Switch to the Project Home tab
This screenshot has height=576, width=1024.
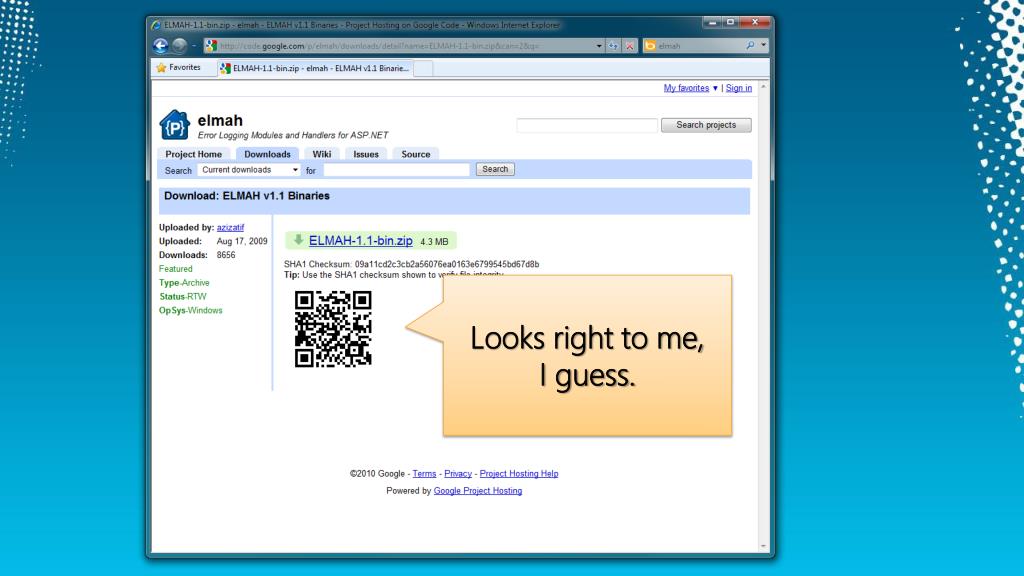point(193,154)
